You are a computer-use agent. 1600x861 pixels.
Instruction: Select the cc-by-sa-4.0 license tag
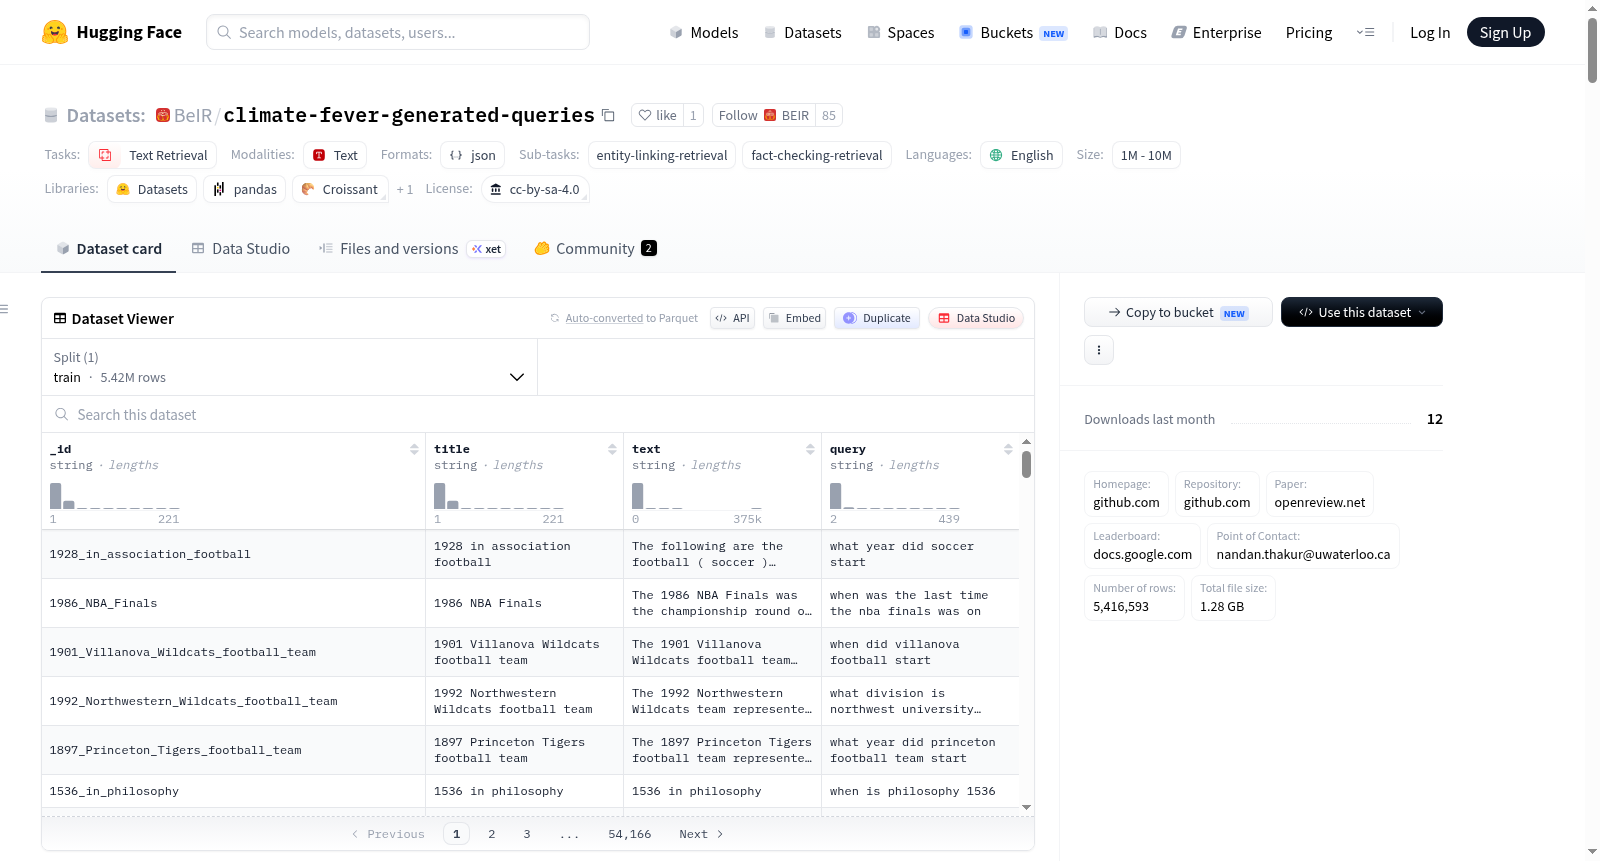(x=535, y=189)
